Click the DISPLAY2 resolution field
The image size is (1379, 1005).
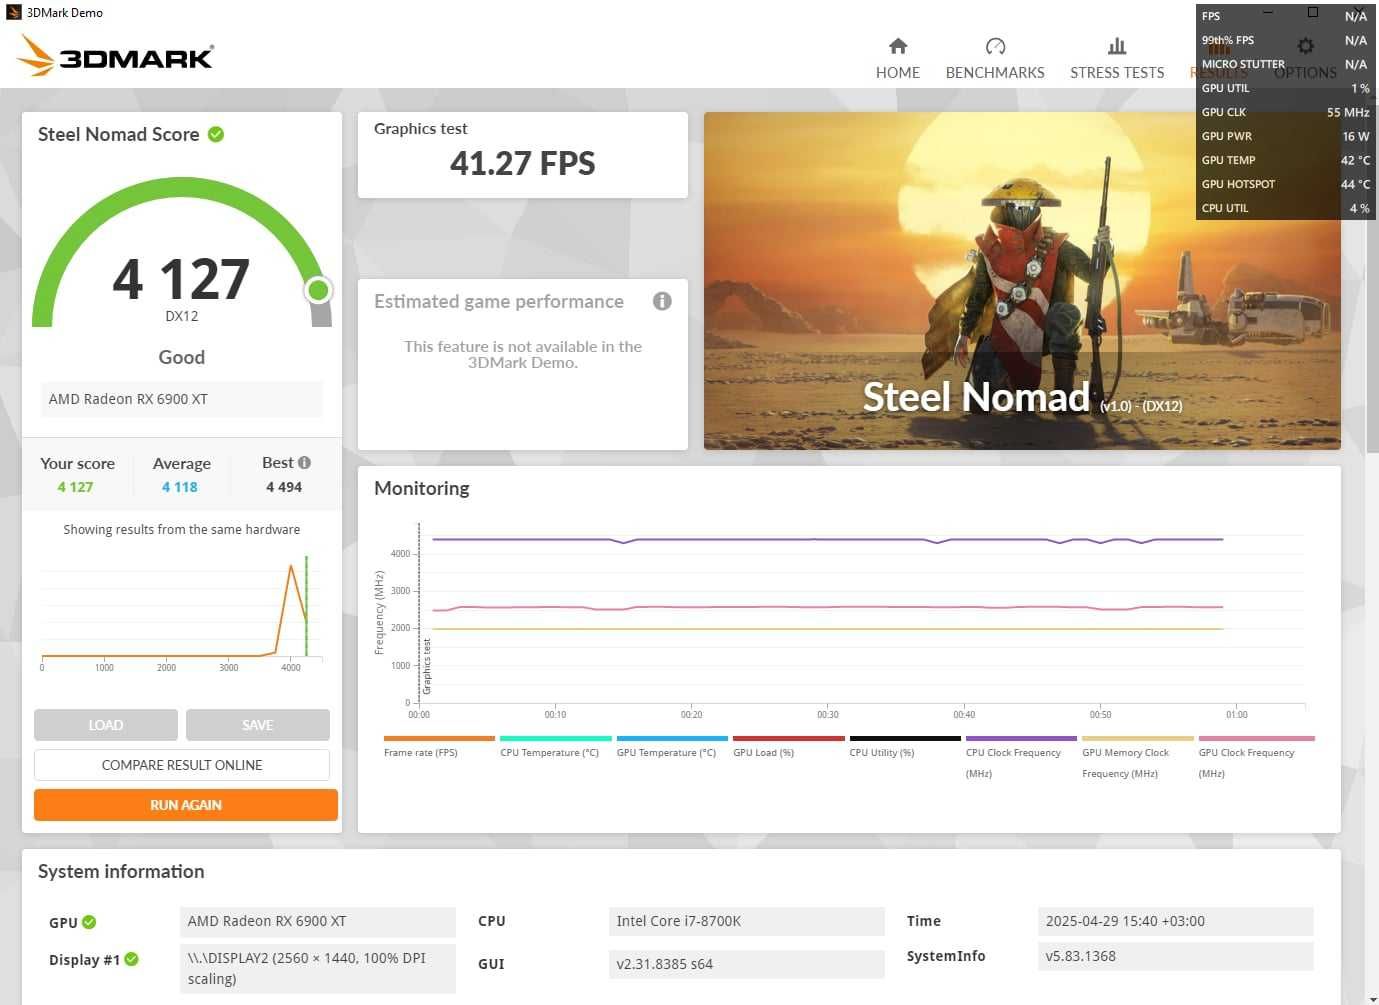317,968
